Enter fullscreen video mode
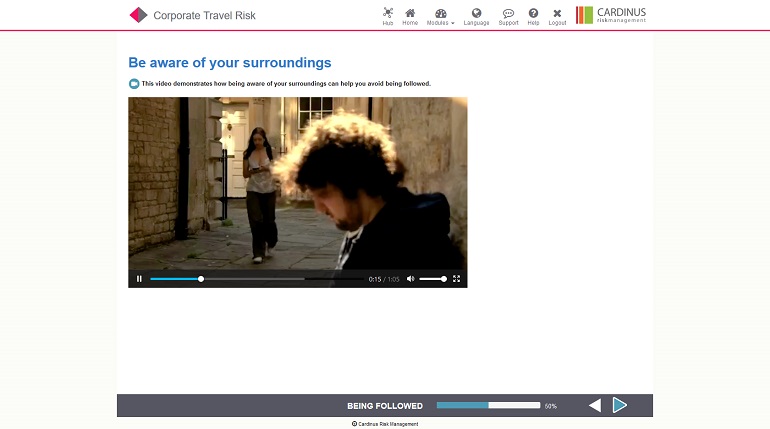The width and height of the screenshot is (770, 429). 457,279
